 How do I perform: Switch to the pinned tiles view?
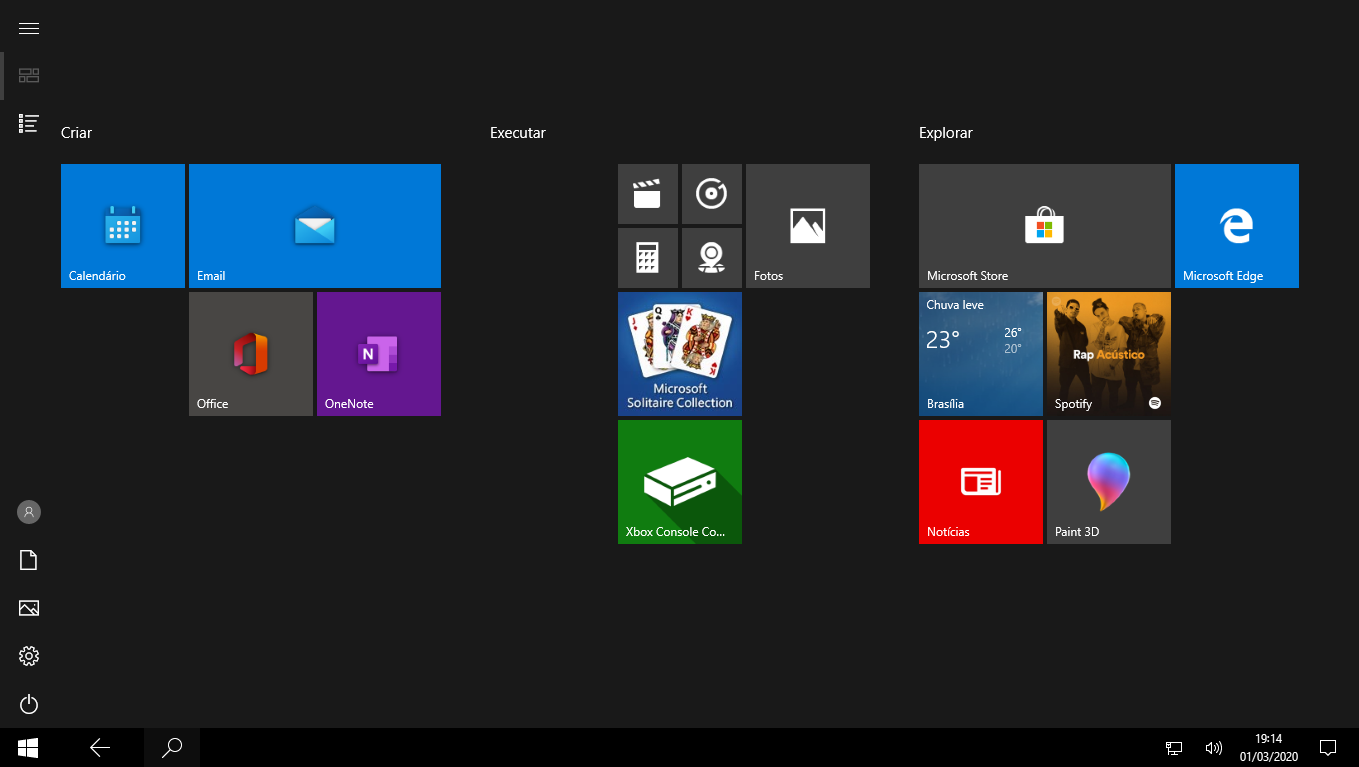29,76
